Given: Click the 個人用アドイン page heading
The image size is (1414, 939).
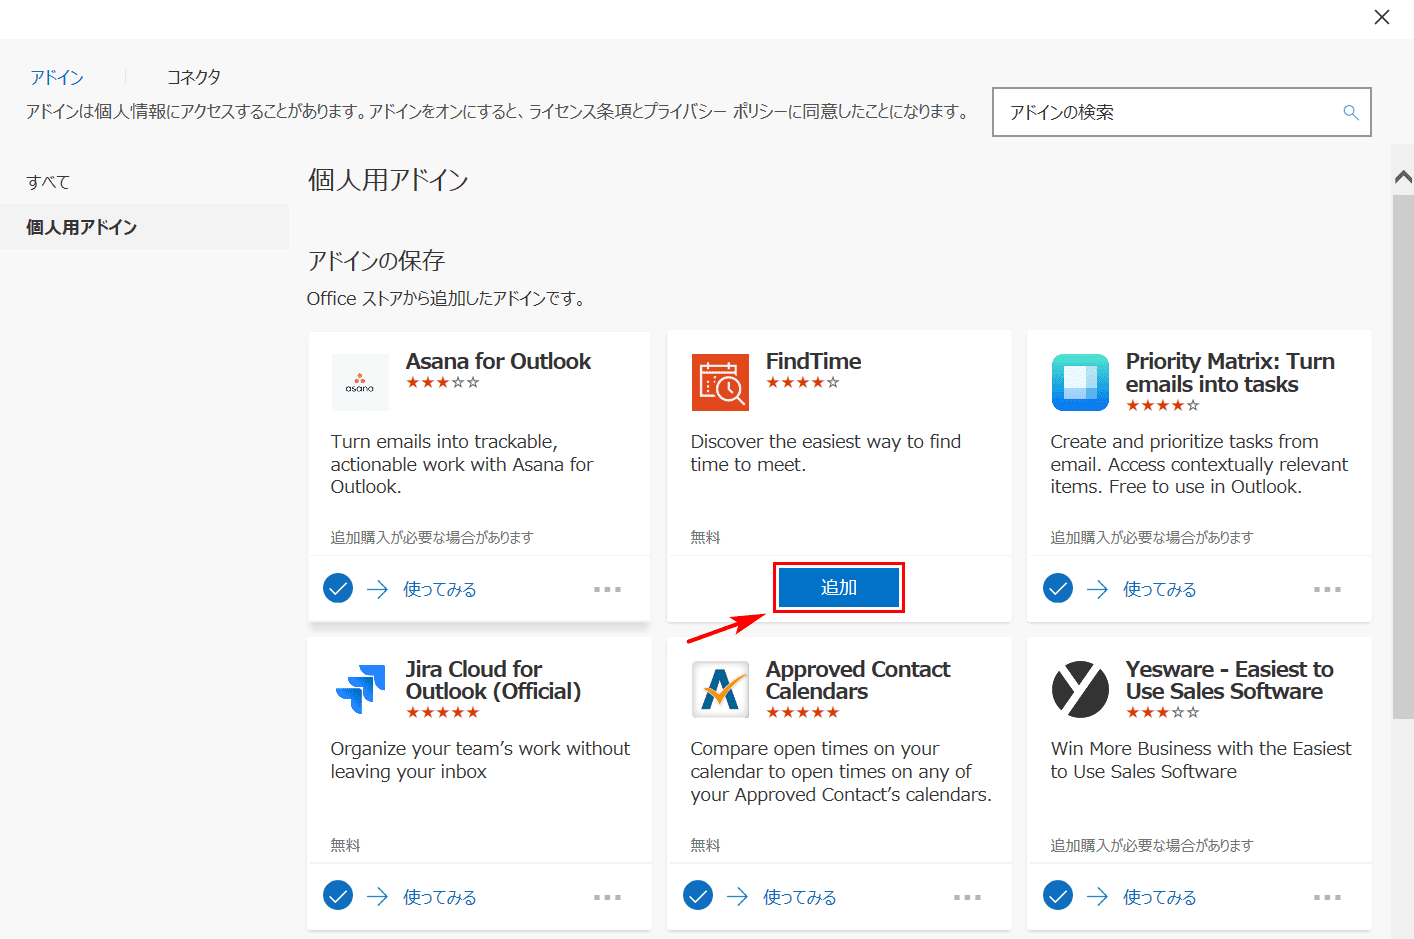Looking at the screenshot, I should pyautogui.click(x=388, y=180).
